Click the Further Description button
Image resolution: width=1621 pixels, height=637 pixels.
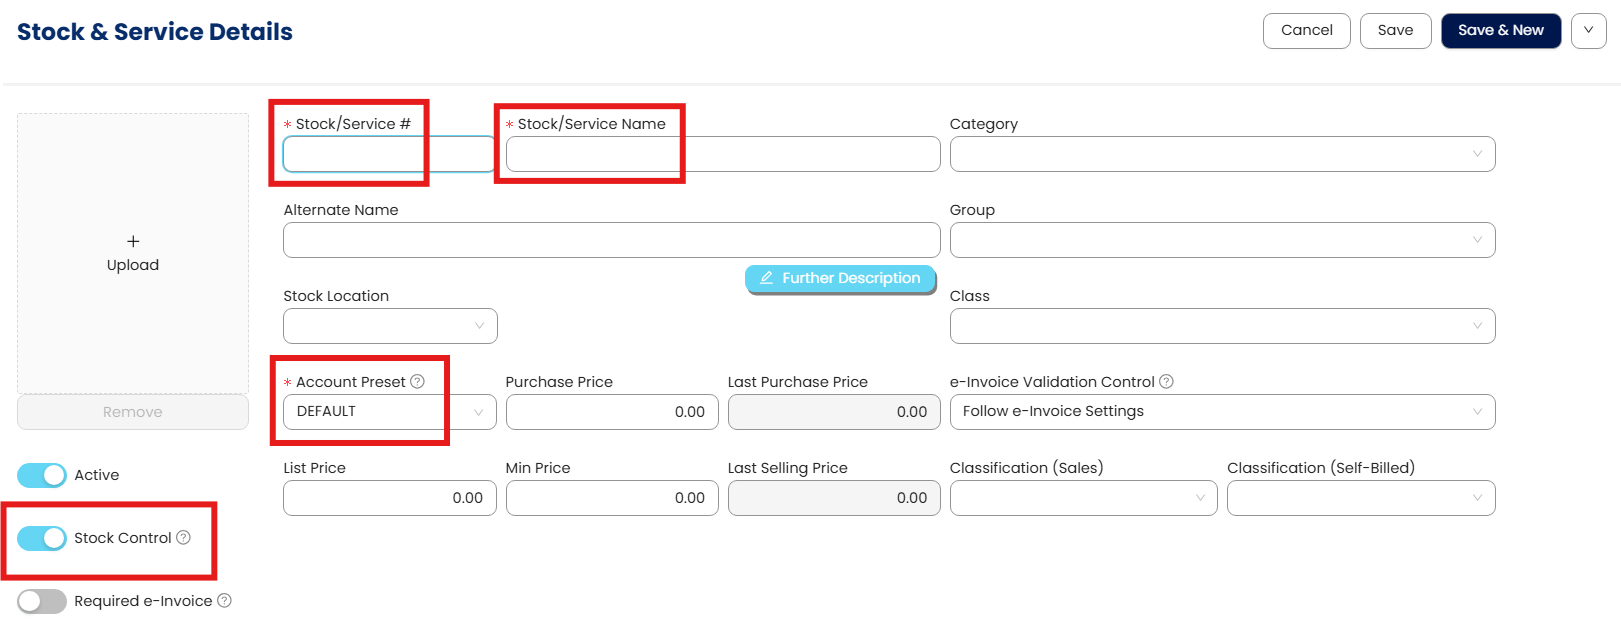point(840,278)
